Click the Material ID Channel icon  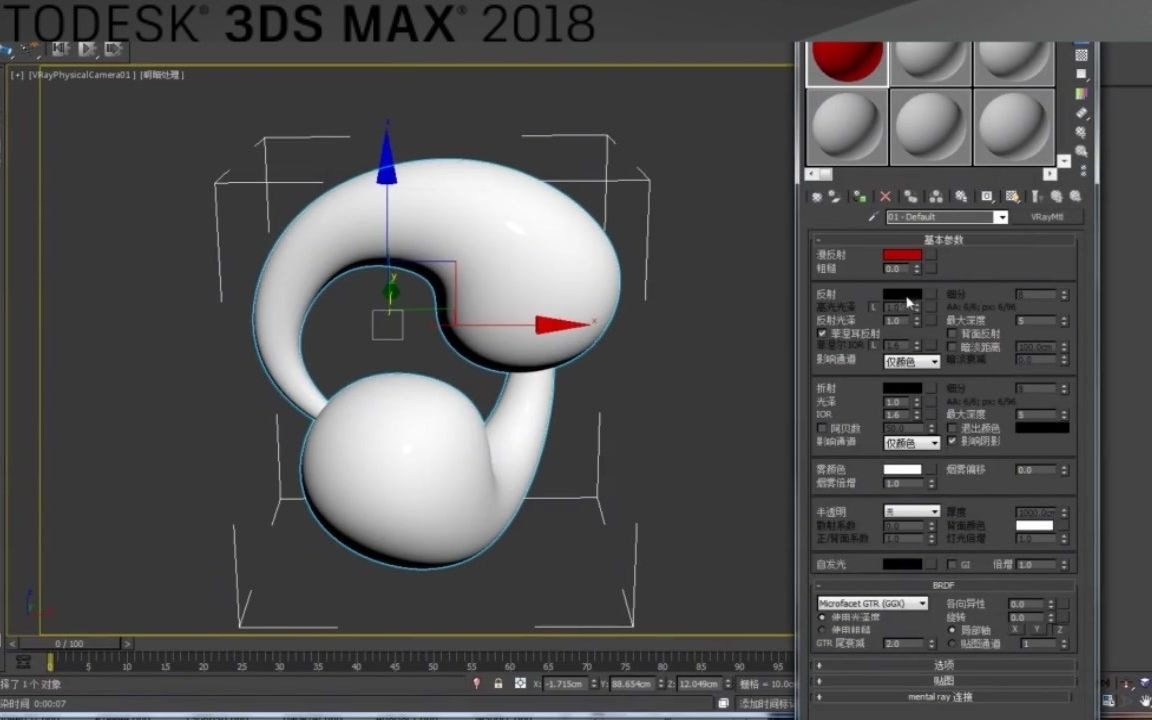987,196
